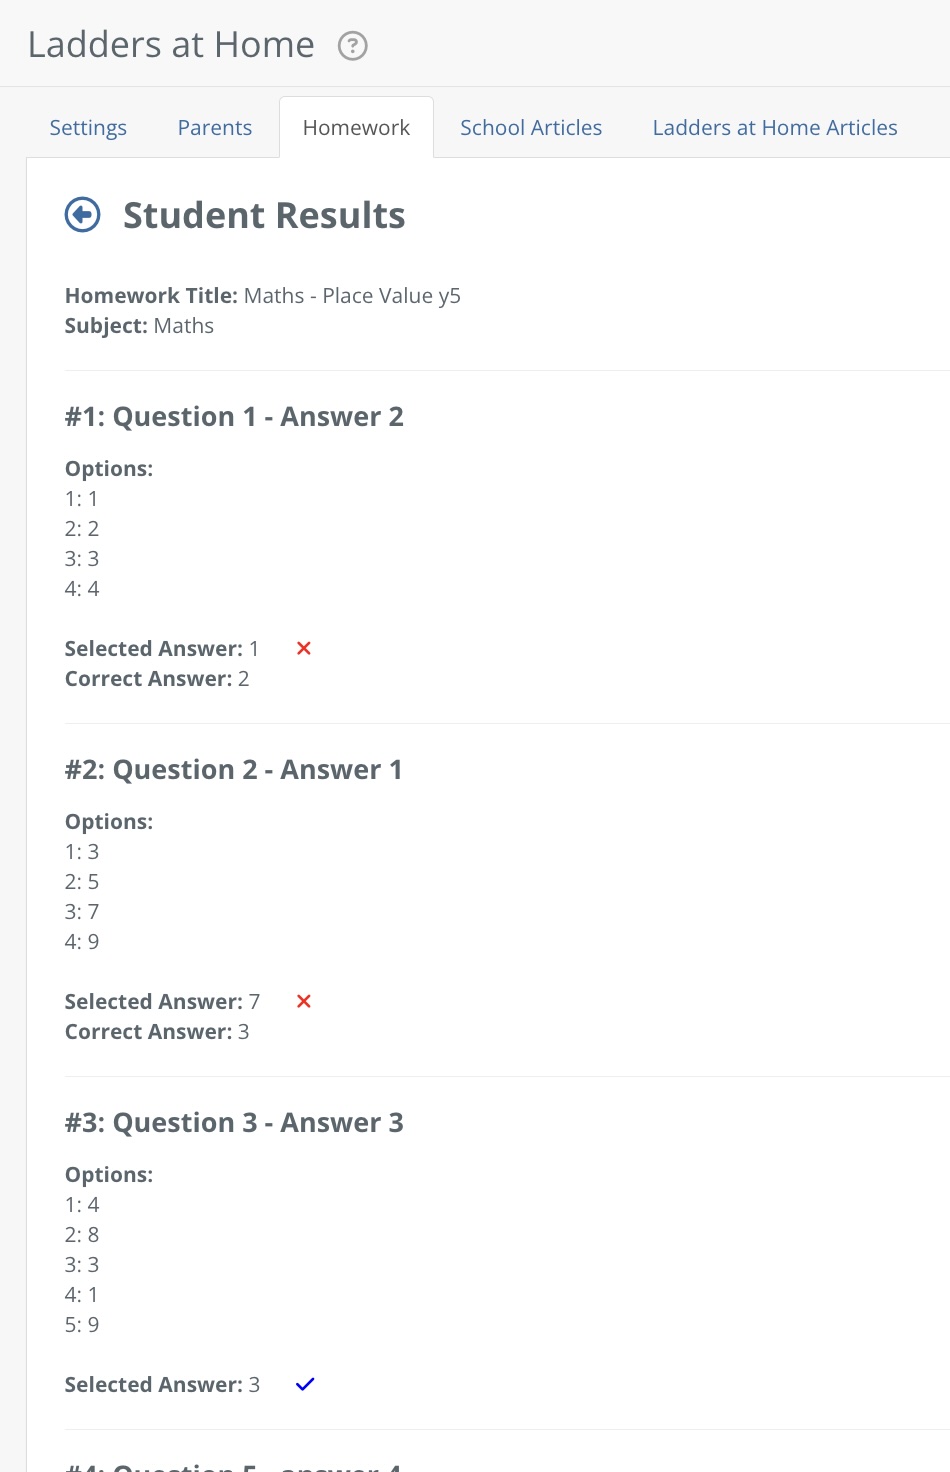Go back using the circled arrow icon

[83, 215]
